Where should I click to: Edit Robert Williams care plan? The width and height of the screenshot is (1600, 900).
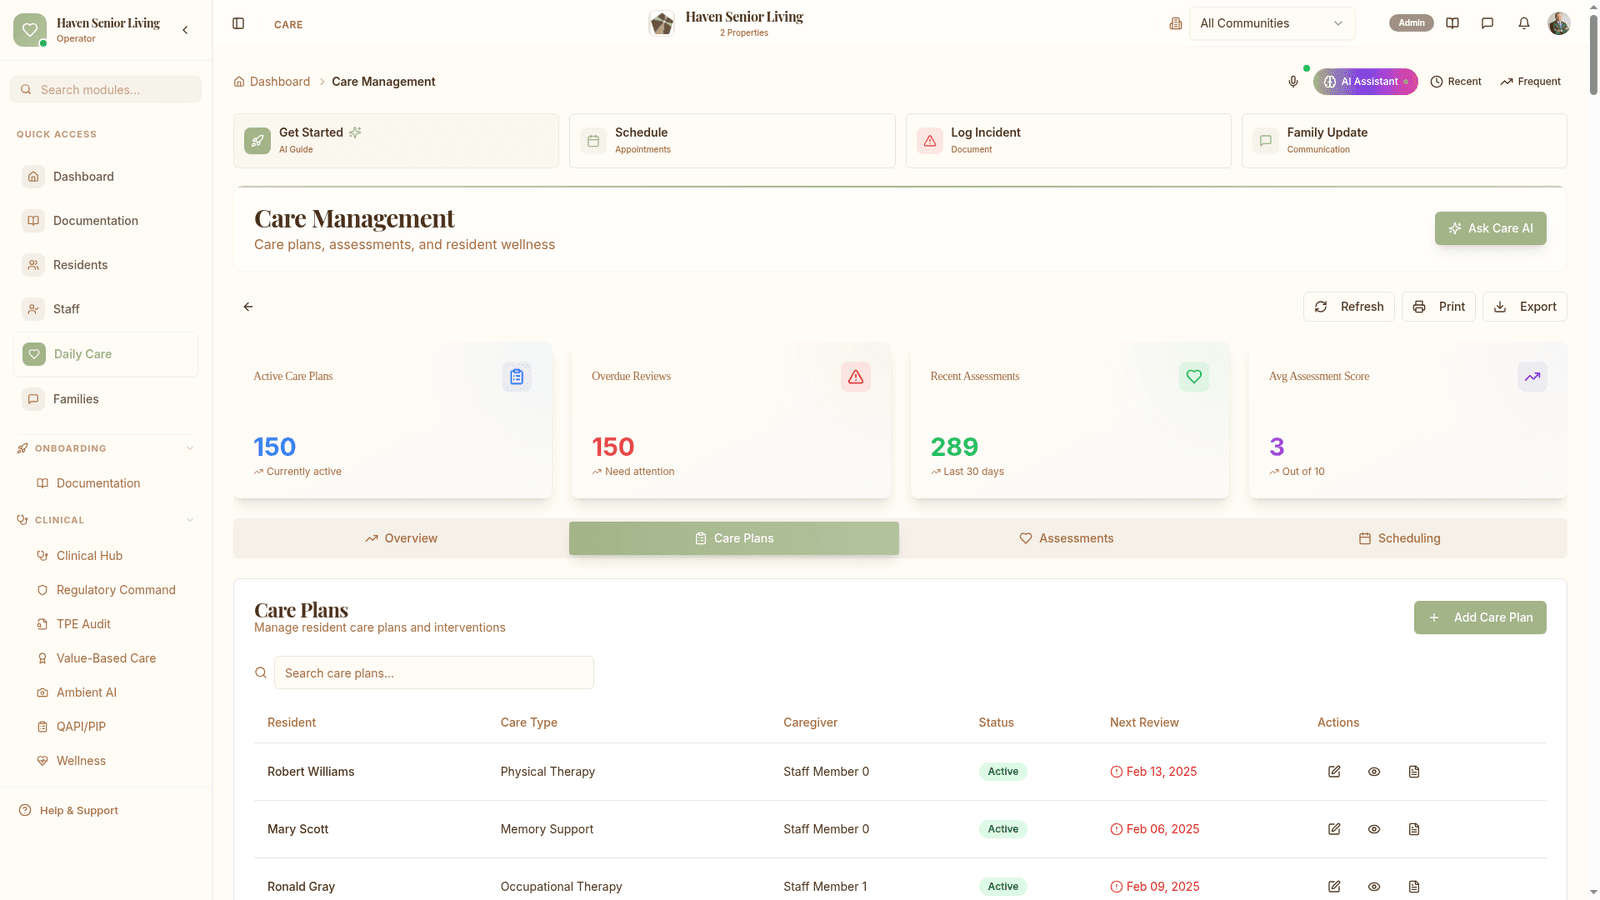pos(1334,772)
